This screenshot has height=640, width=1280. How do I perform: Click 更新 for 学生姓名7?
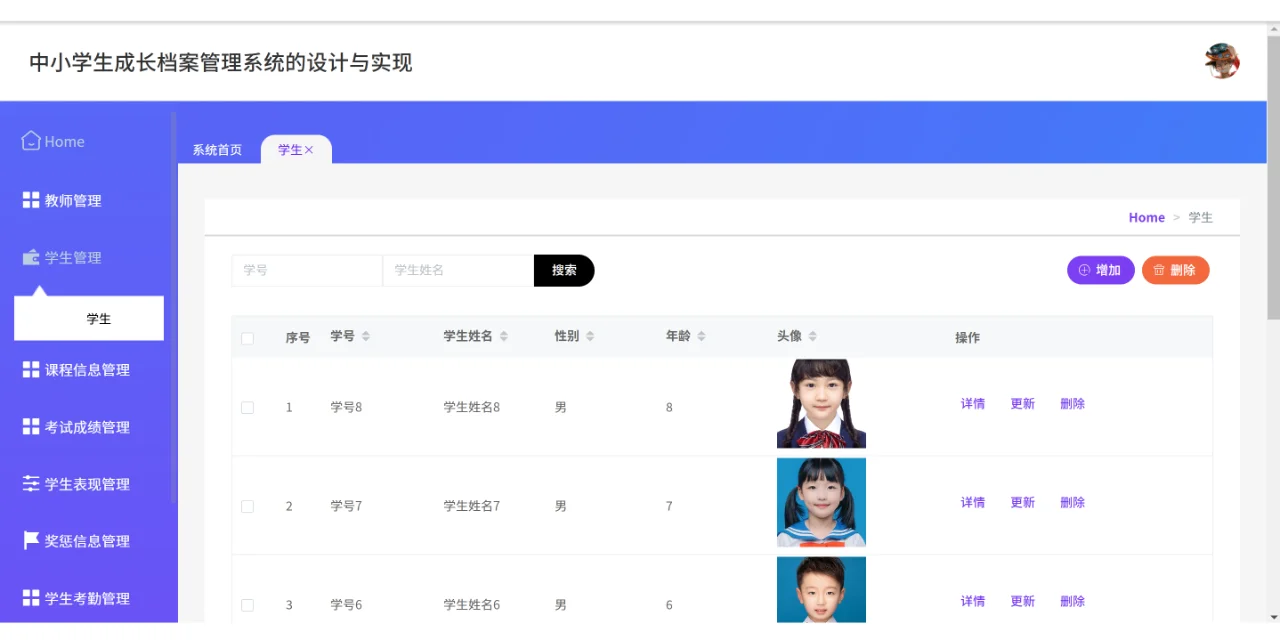pyautogui.click(x=1022, y=502)
